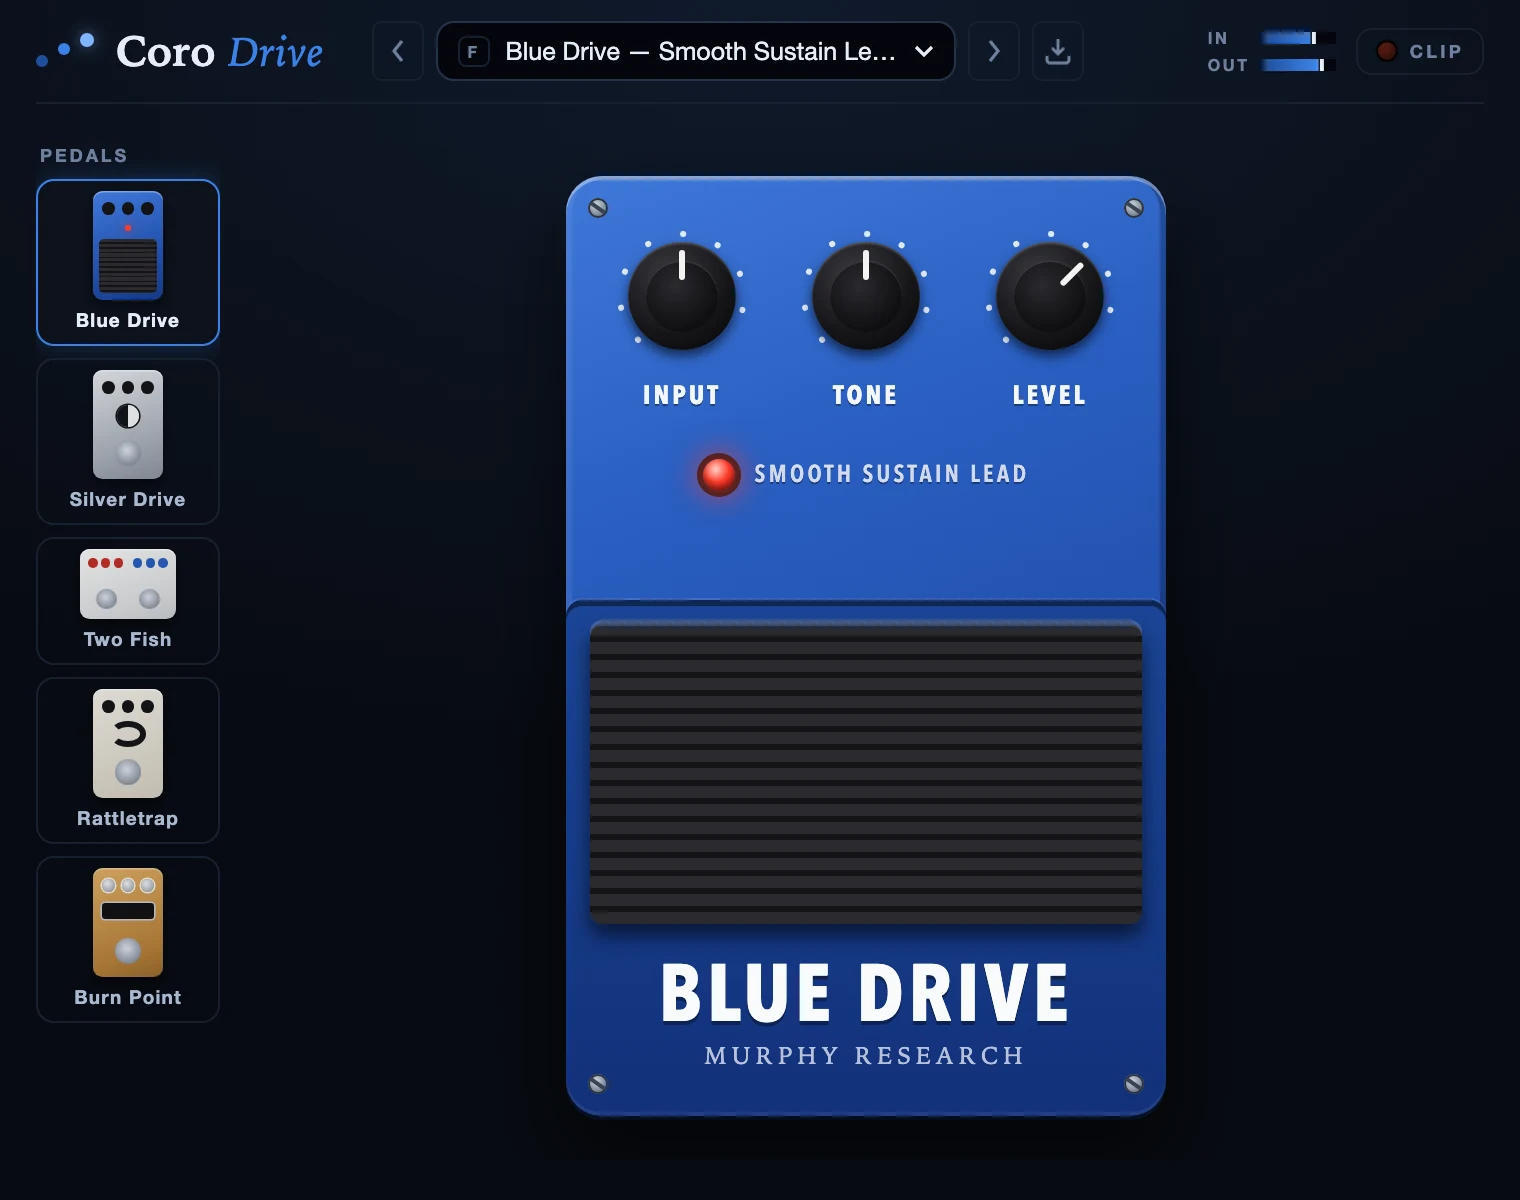Go to the previous preset arrow
1520x1200 pixels.
click(x=398, y=51)
